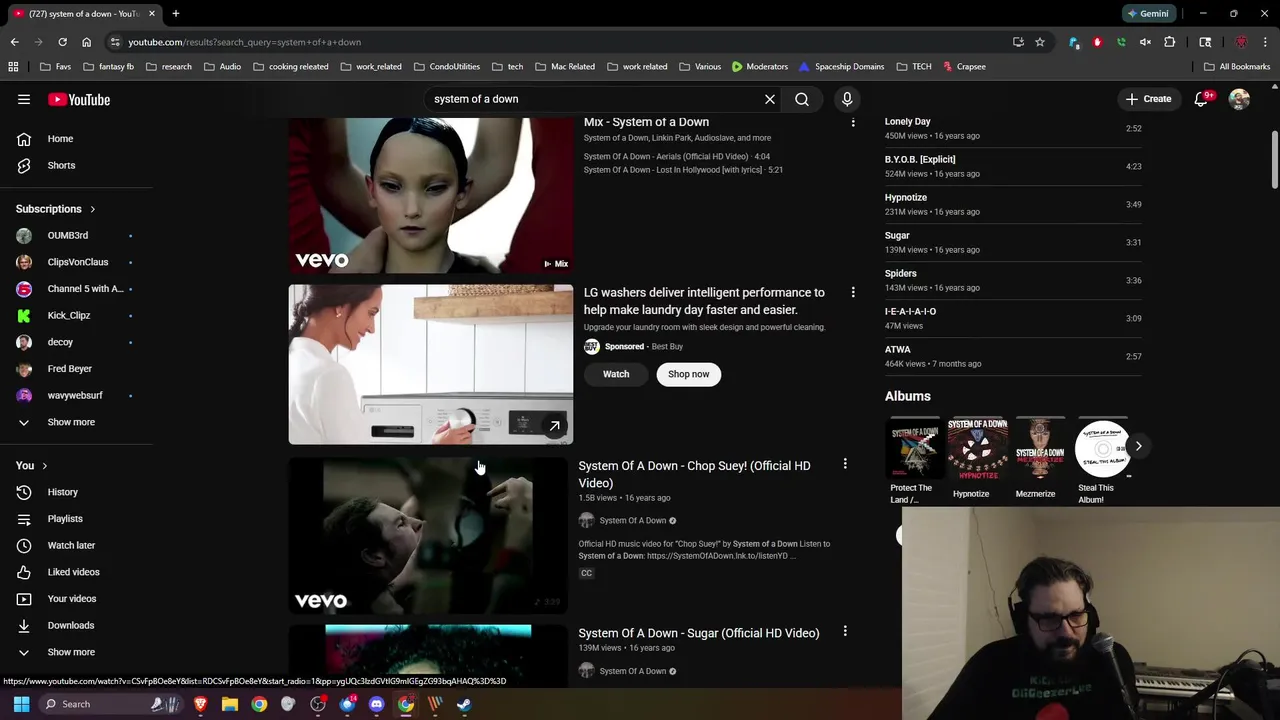Click the Home icon in sidebar
This screenshot has width=1280, height=720.
24,139
